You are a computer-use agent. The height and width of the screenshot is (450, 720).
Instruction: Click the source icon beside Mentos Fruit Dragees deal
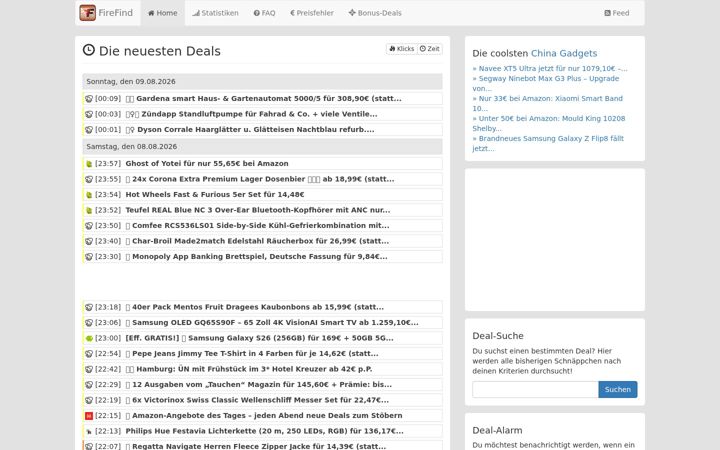click(x=89, y=308)
